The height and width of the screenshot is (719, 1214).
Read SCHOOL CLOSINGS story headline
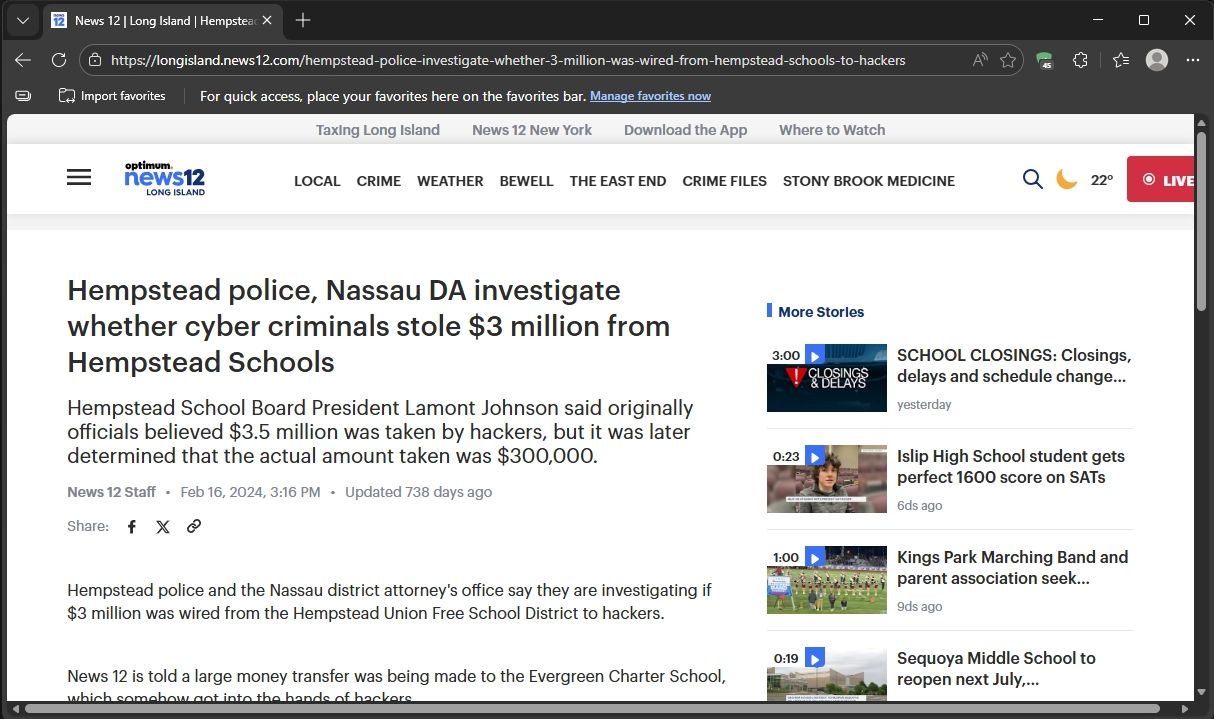click(1014, 366)
